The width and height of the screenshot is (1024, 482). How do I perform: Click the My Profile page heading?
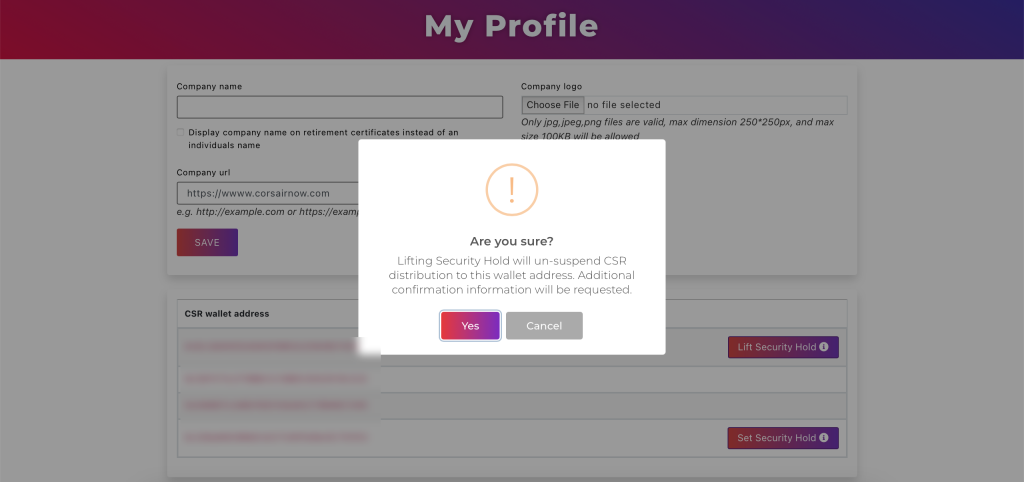pyautogui.click(x=511, y=26)
